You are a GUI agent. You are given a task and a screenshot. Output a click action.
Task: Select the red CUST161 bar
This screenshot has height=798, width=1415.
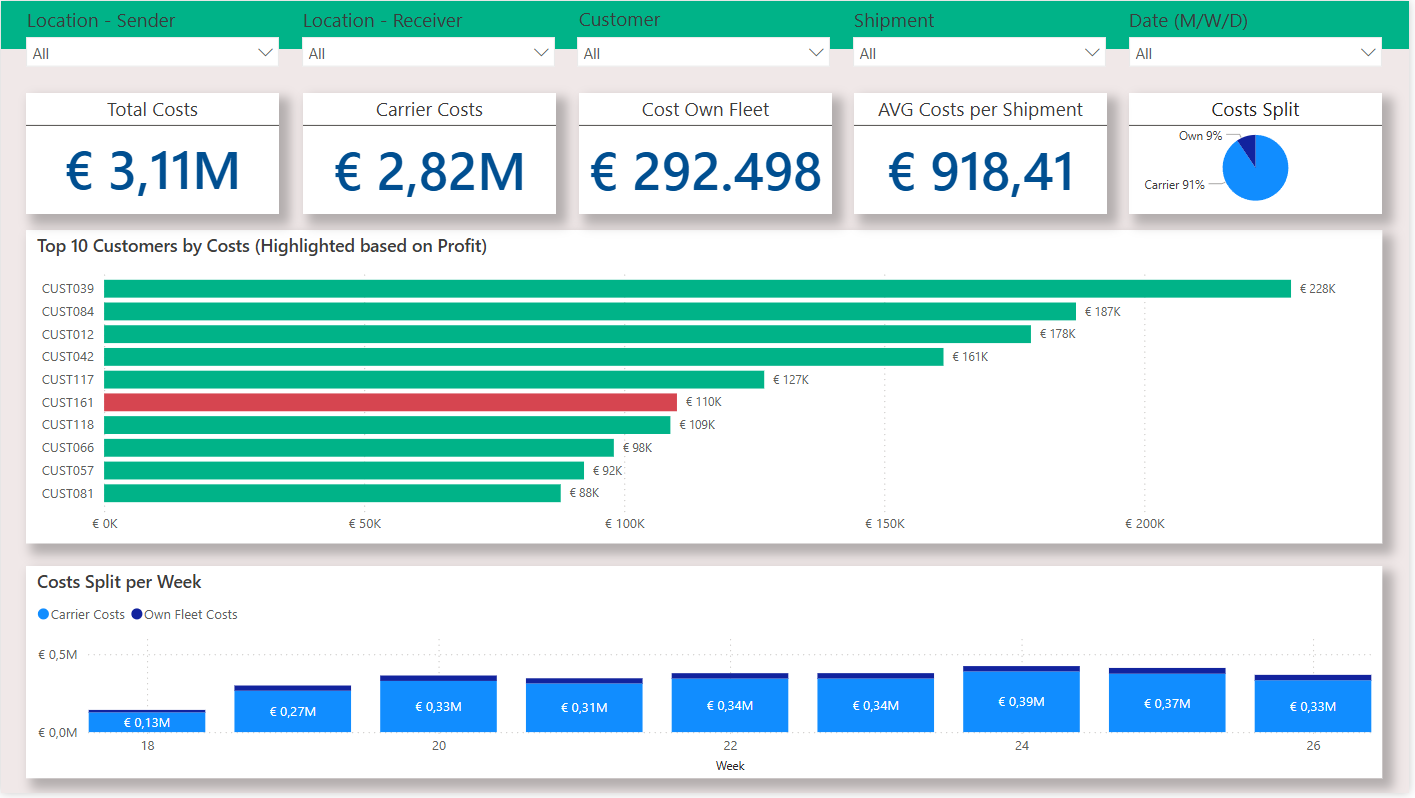(390, 402)
